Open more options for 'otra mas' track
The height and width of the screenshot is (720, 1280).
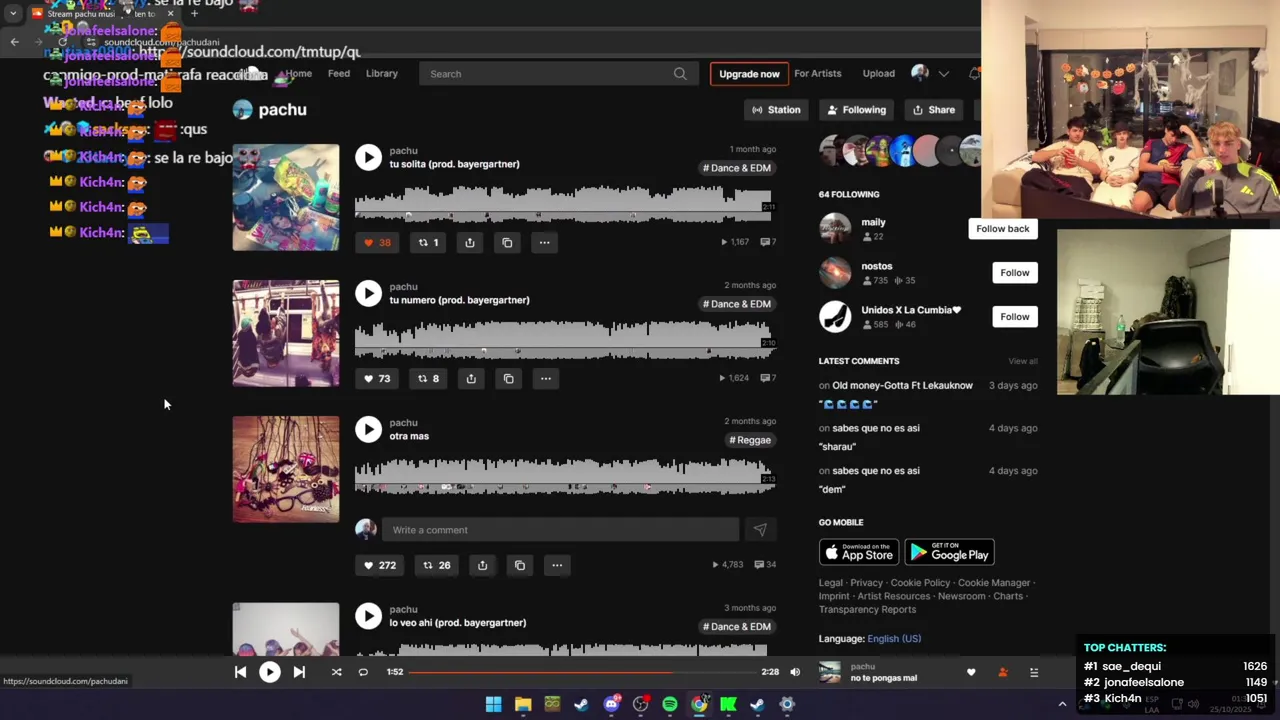[x=557, y=565]
